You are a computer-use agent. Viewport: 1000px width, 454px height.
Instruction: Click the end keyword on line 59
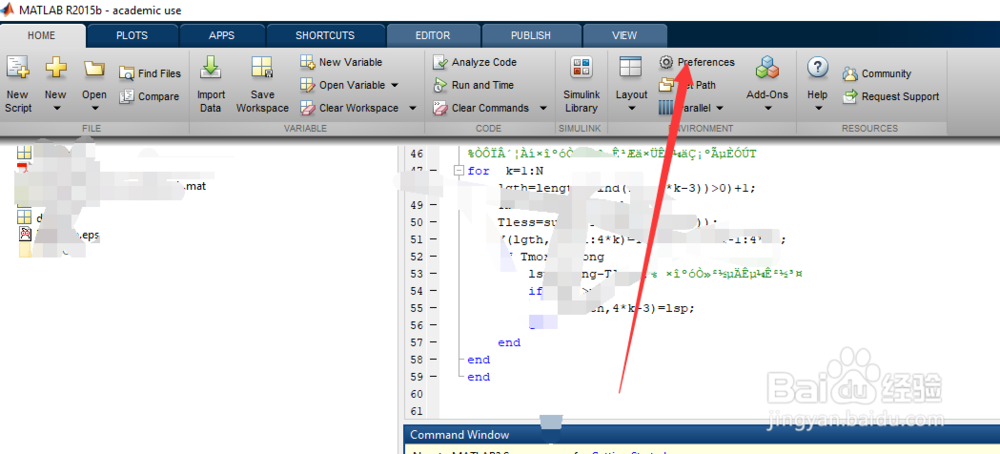coord(478,377)
